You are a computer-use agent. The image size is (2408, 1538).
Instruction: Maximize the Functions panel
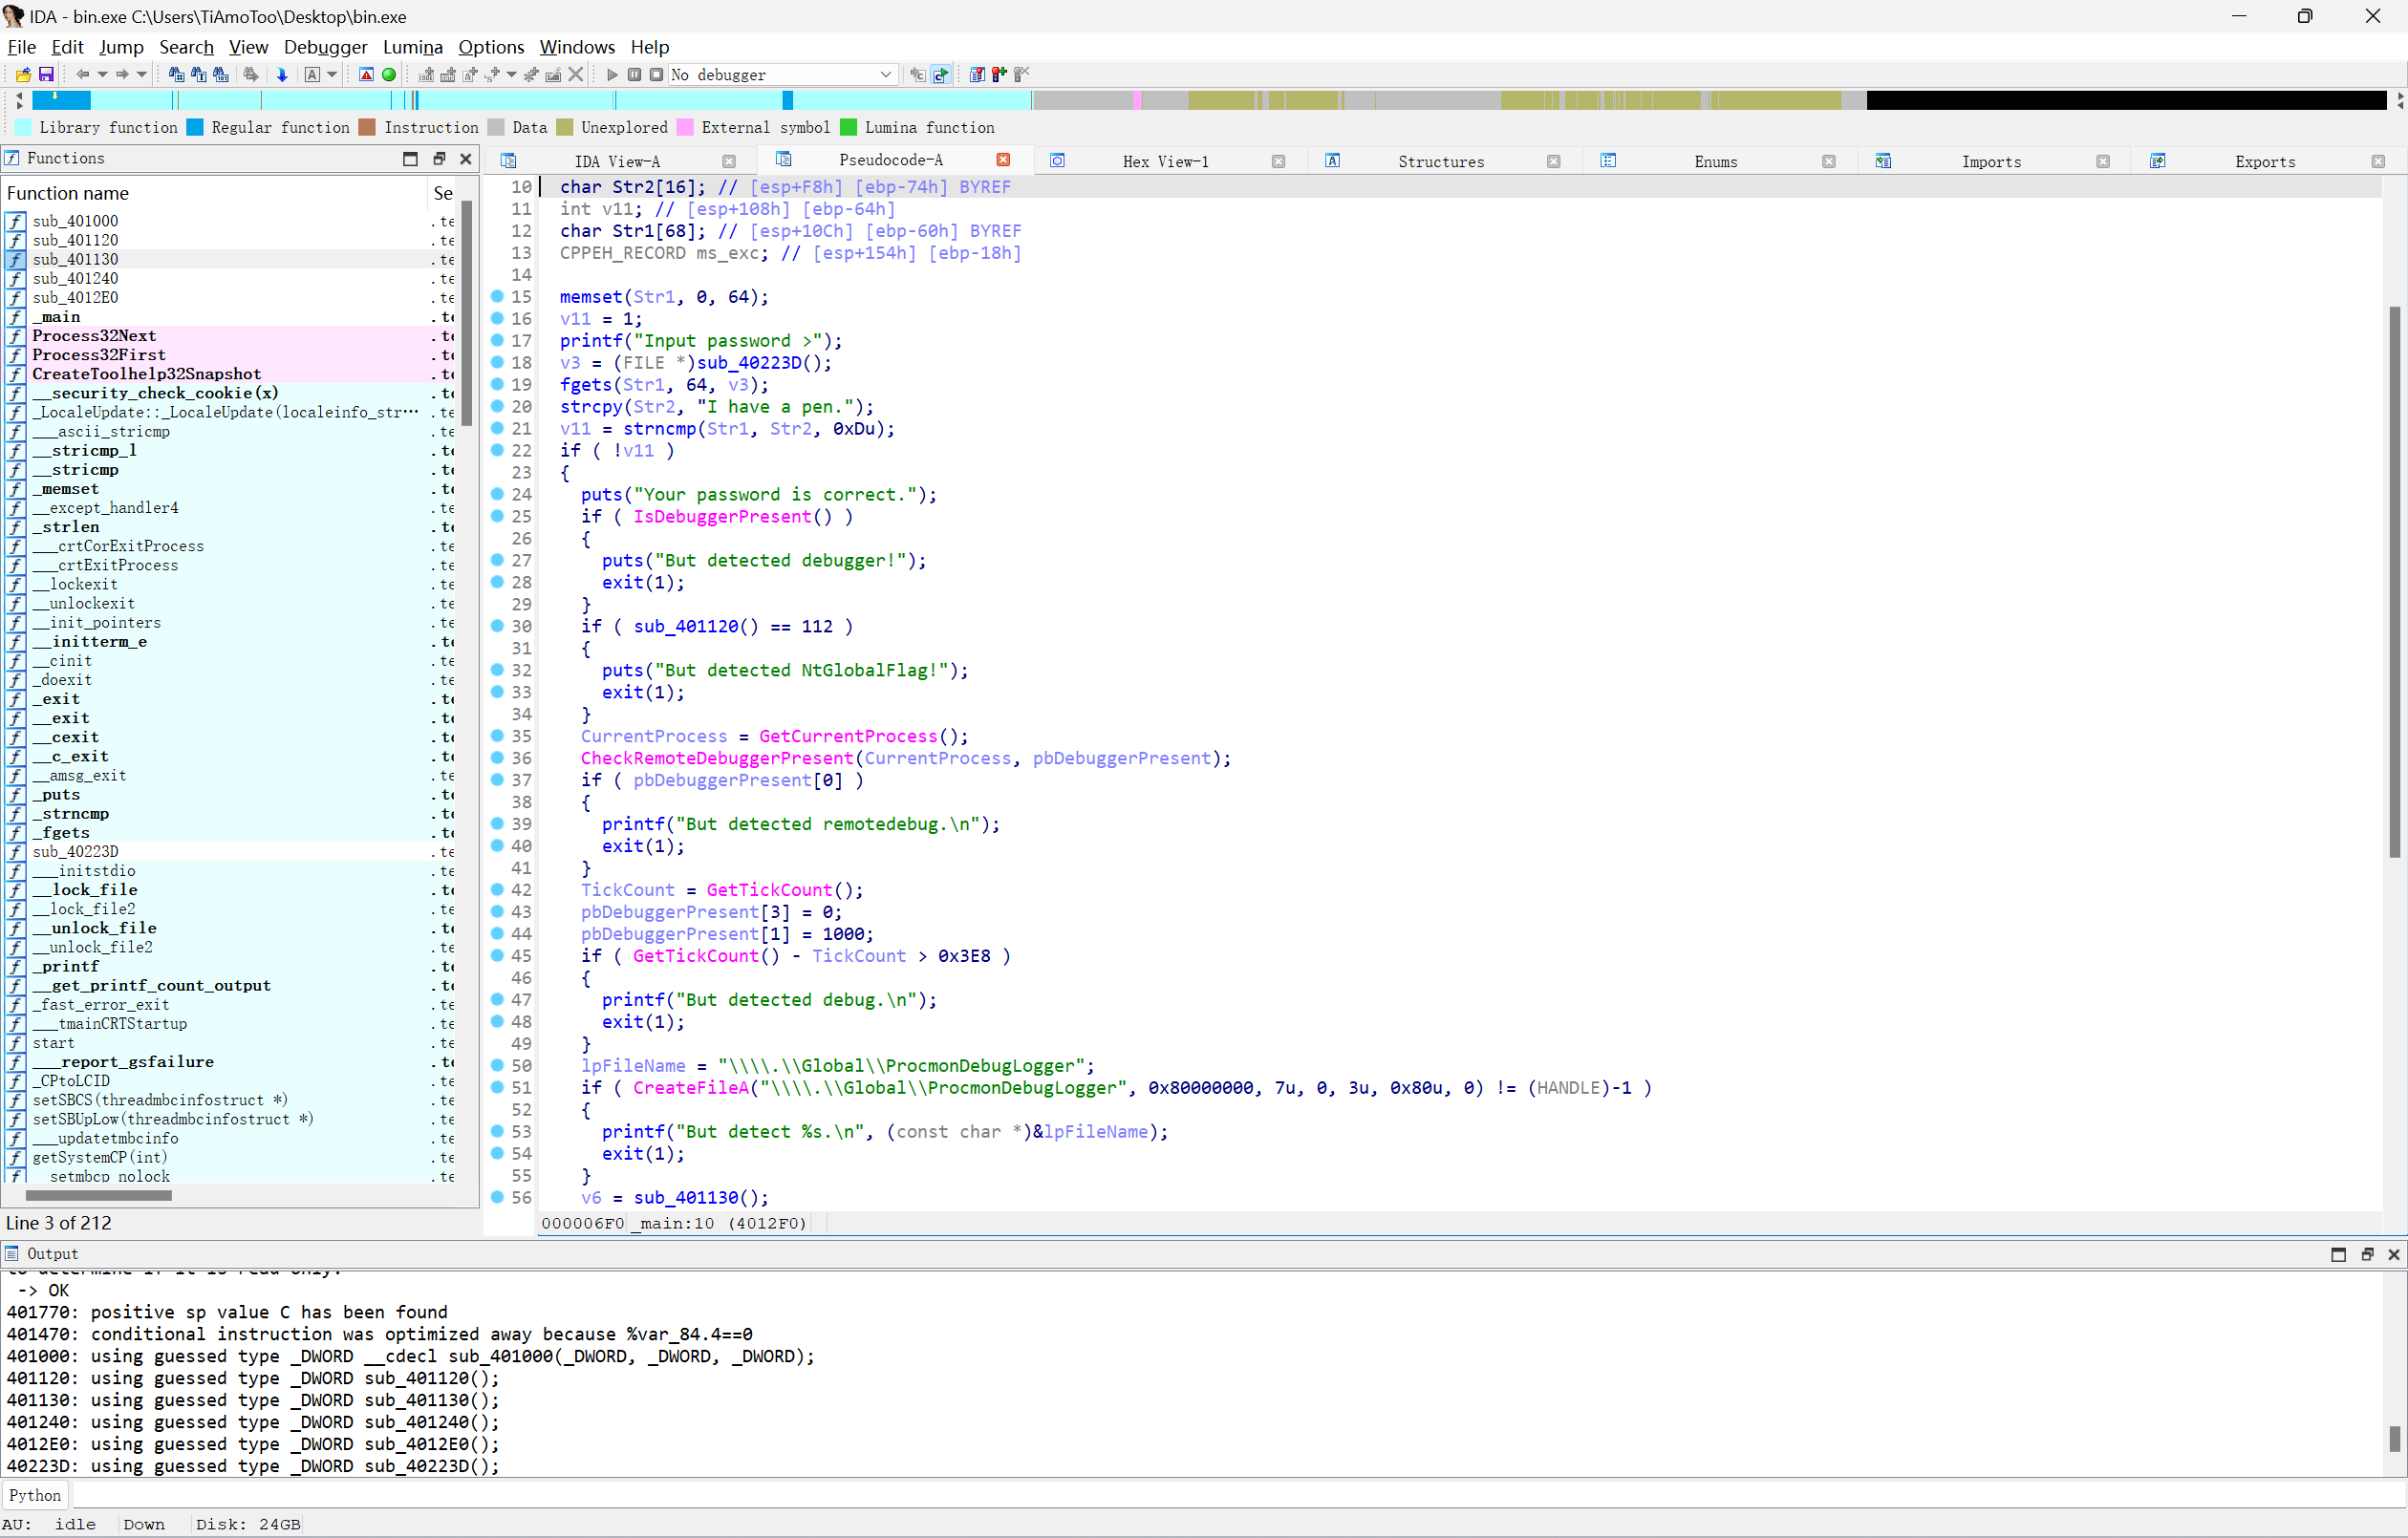click(x=410, y=158)
